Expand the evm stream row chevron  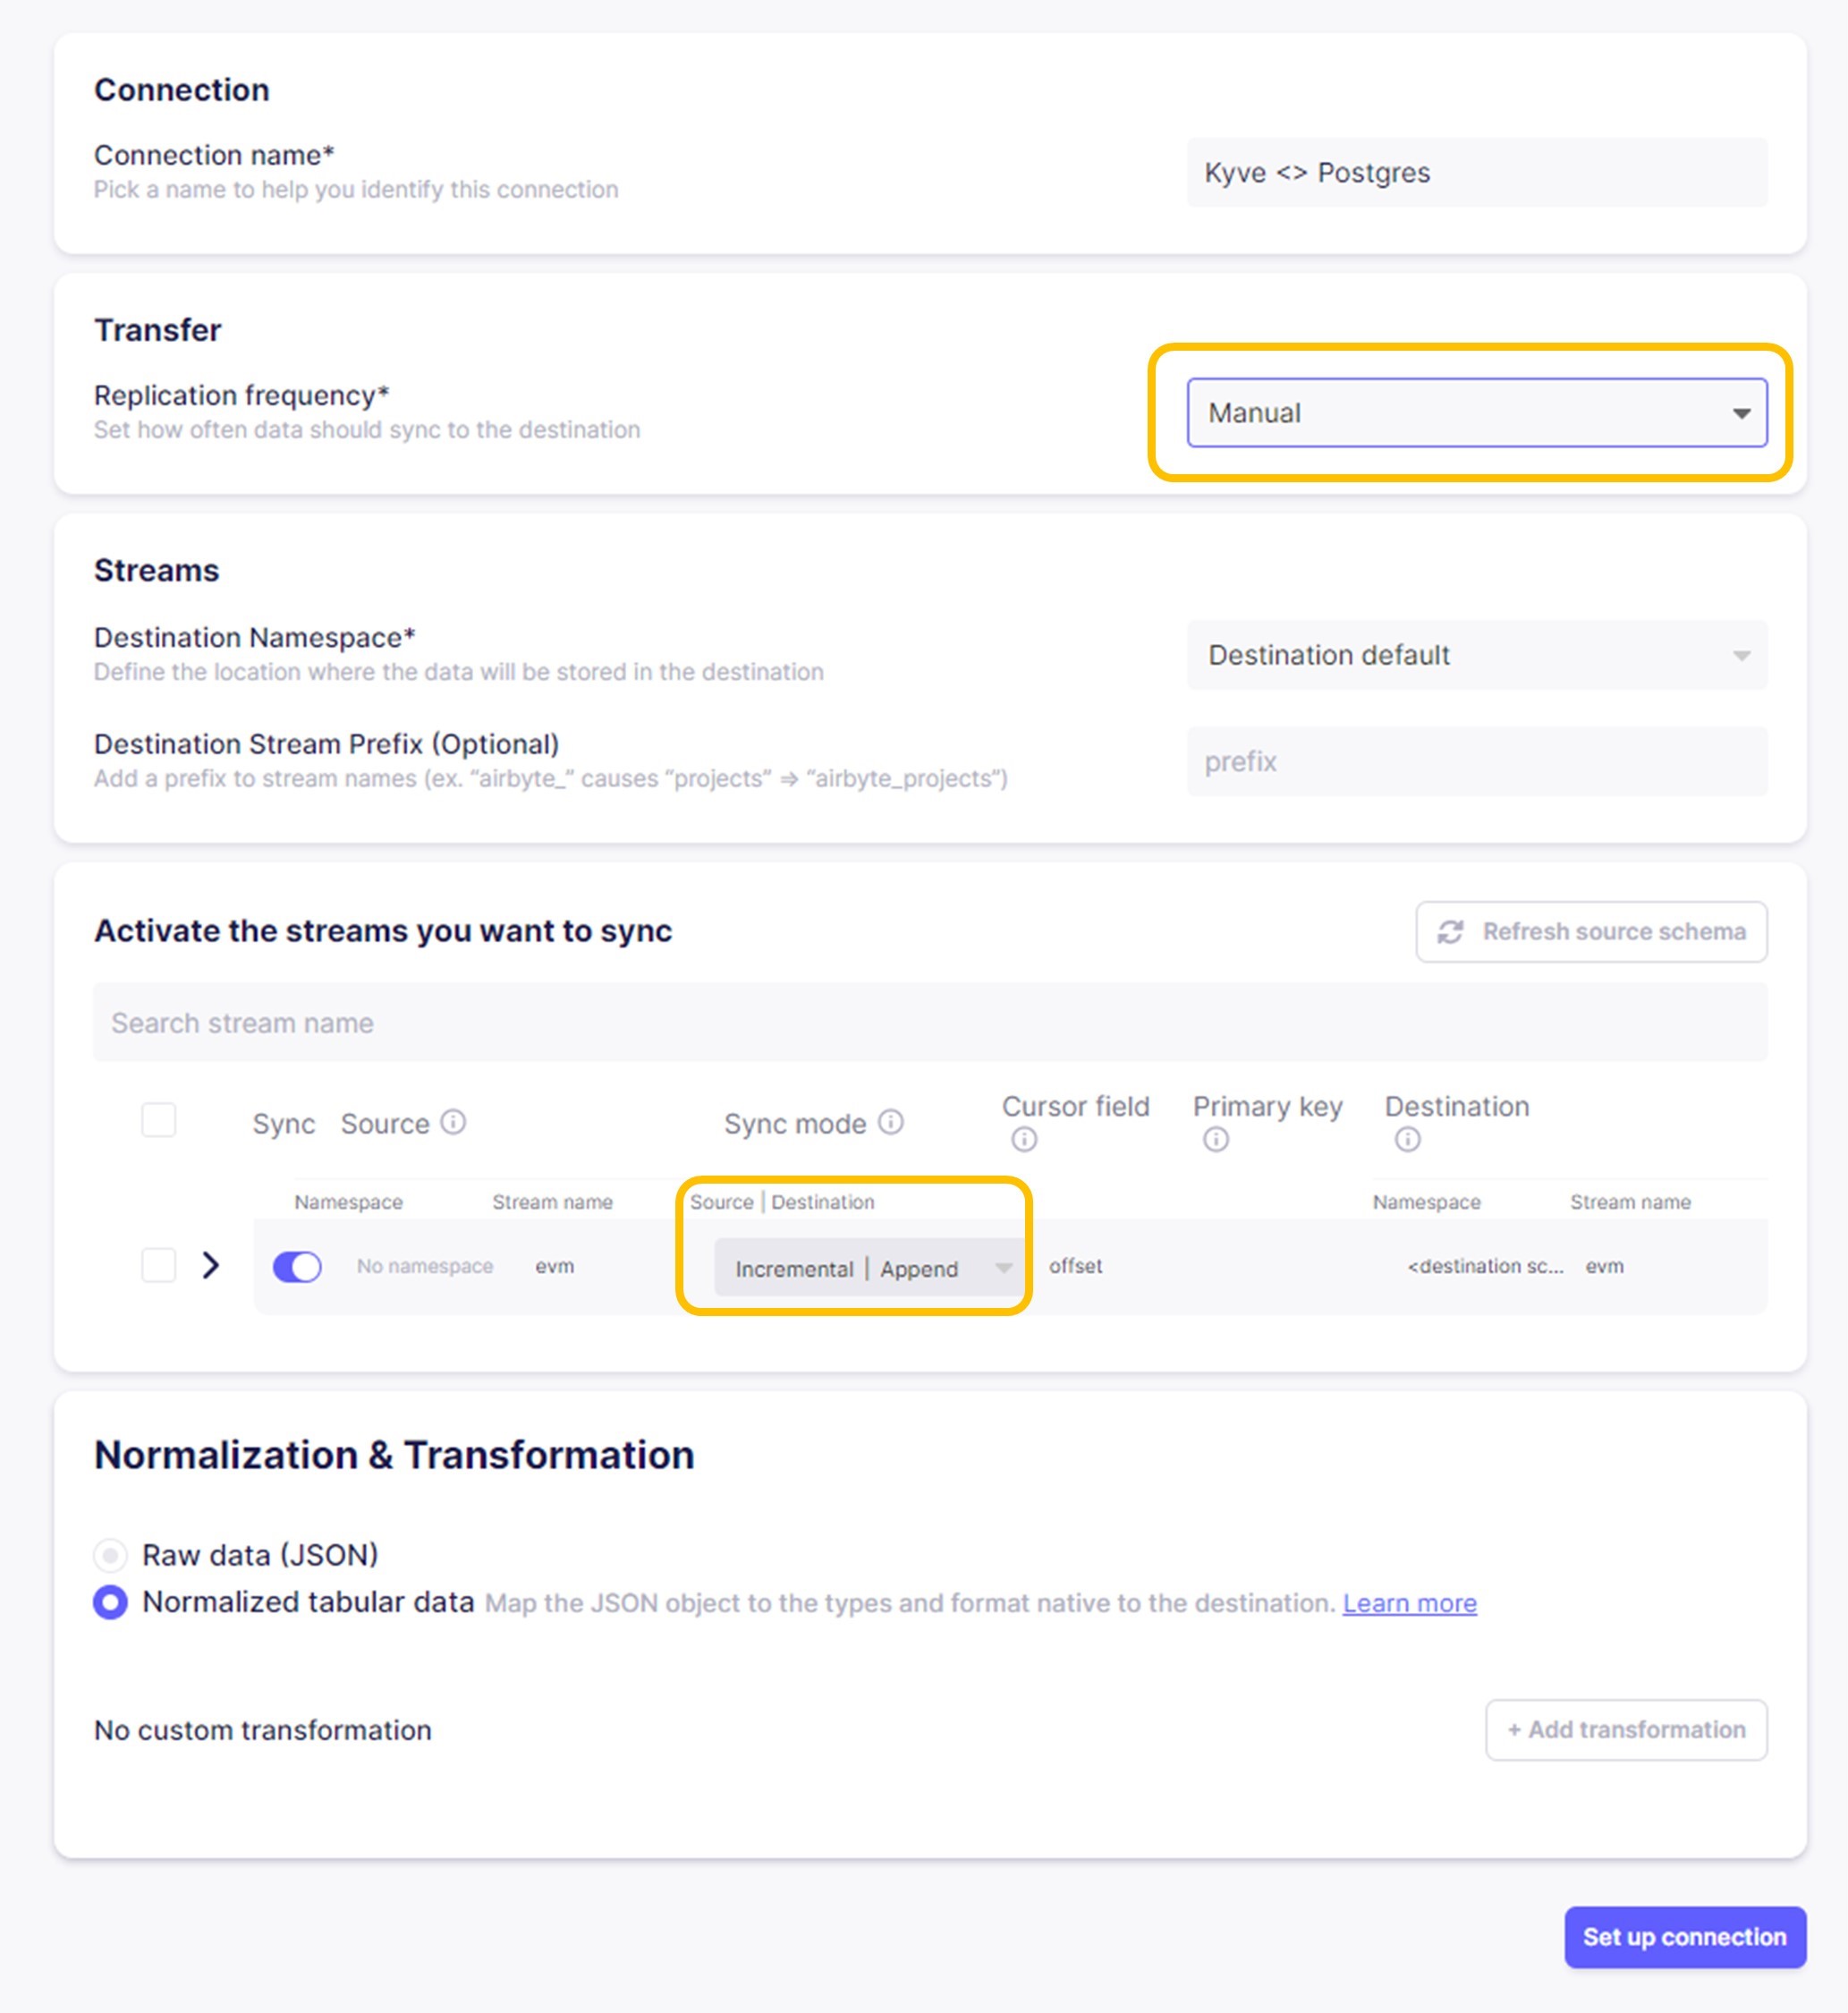pyautogui.click(x=210, y=1265)
